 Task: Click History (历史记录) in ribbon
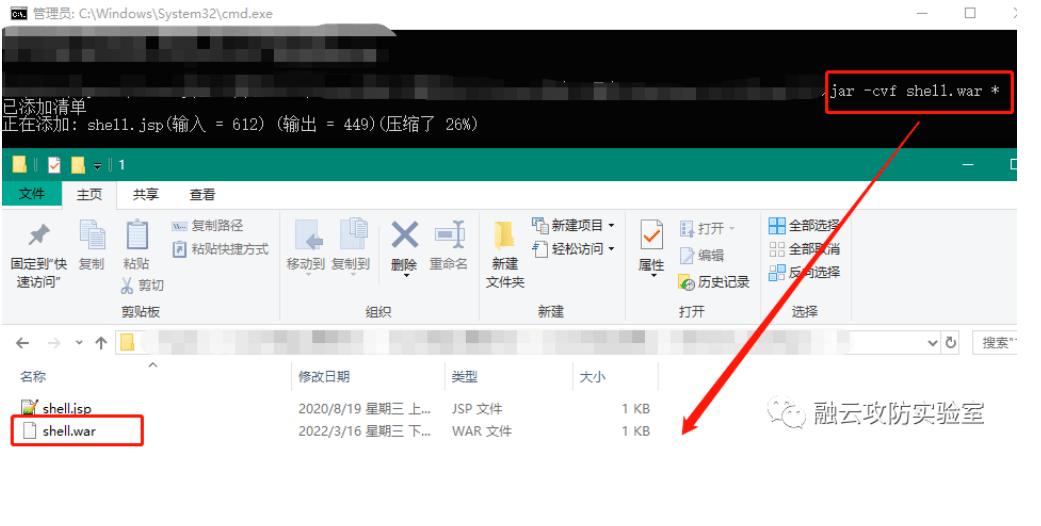coord(714,282)
